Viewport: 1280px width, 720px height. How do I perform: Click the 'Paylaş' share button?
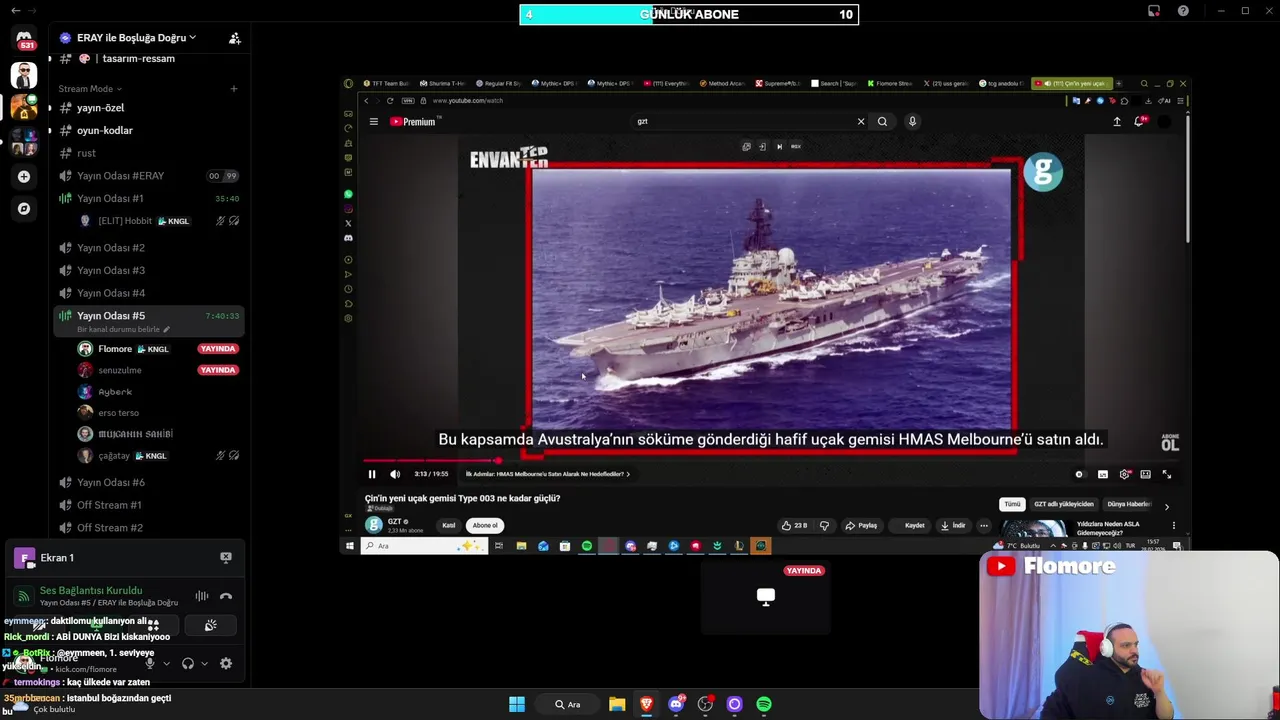[x=861, y=525]
